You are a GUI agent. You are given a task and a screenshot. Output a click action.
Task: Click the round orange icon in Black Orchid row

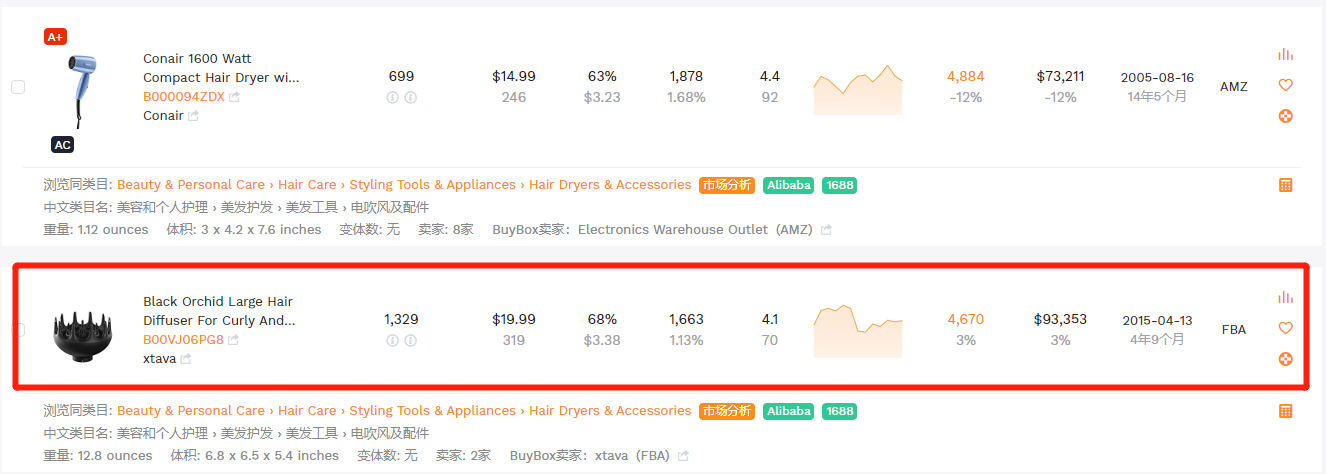1285,359
